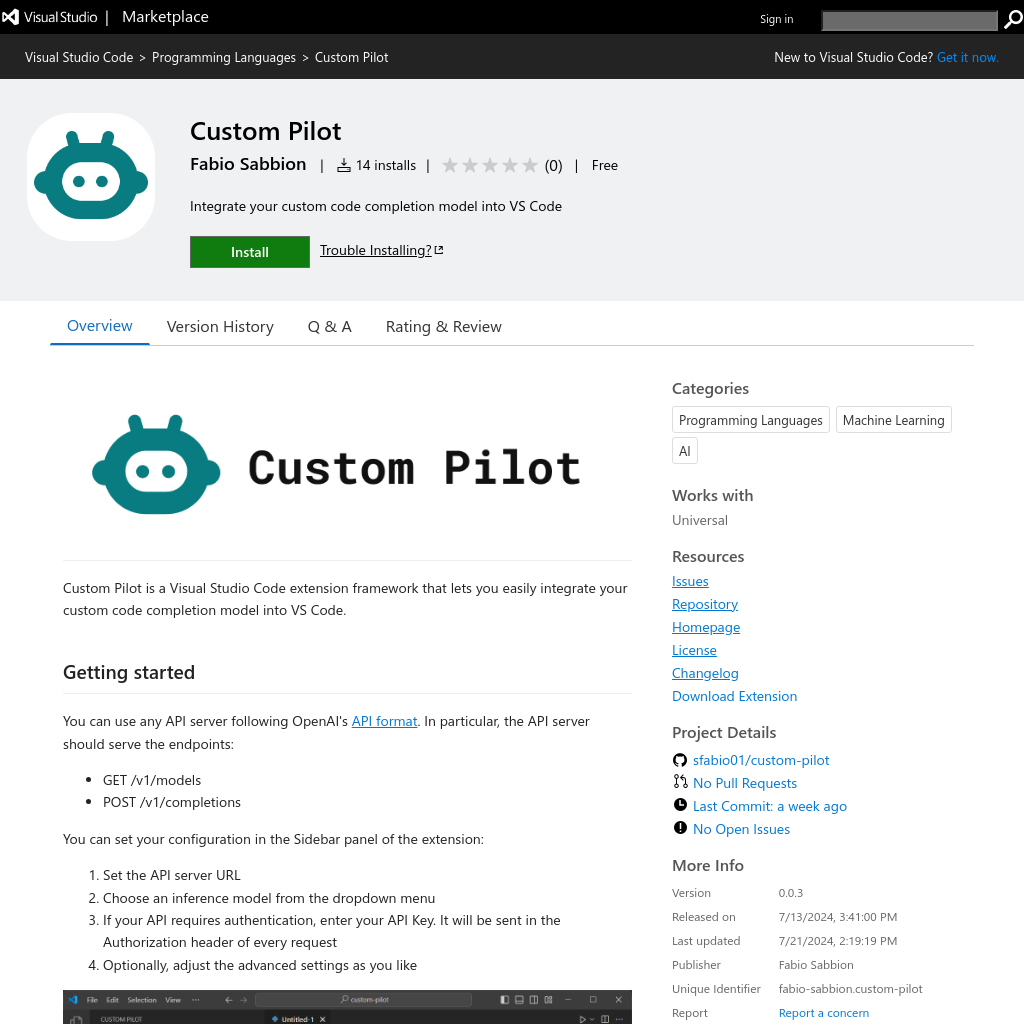Switch to the Version History tab
Image resolution: width=1024 pixels, height=1024 pixels.
pyautogui.click(x=220, y=326)
